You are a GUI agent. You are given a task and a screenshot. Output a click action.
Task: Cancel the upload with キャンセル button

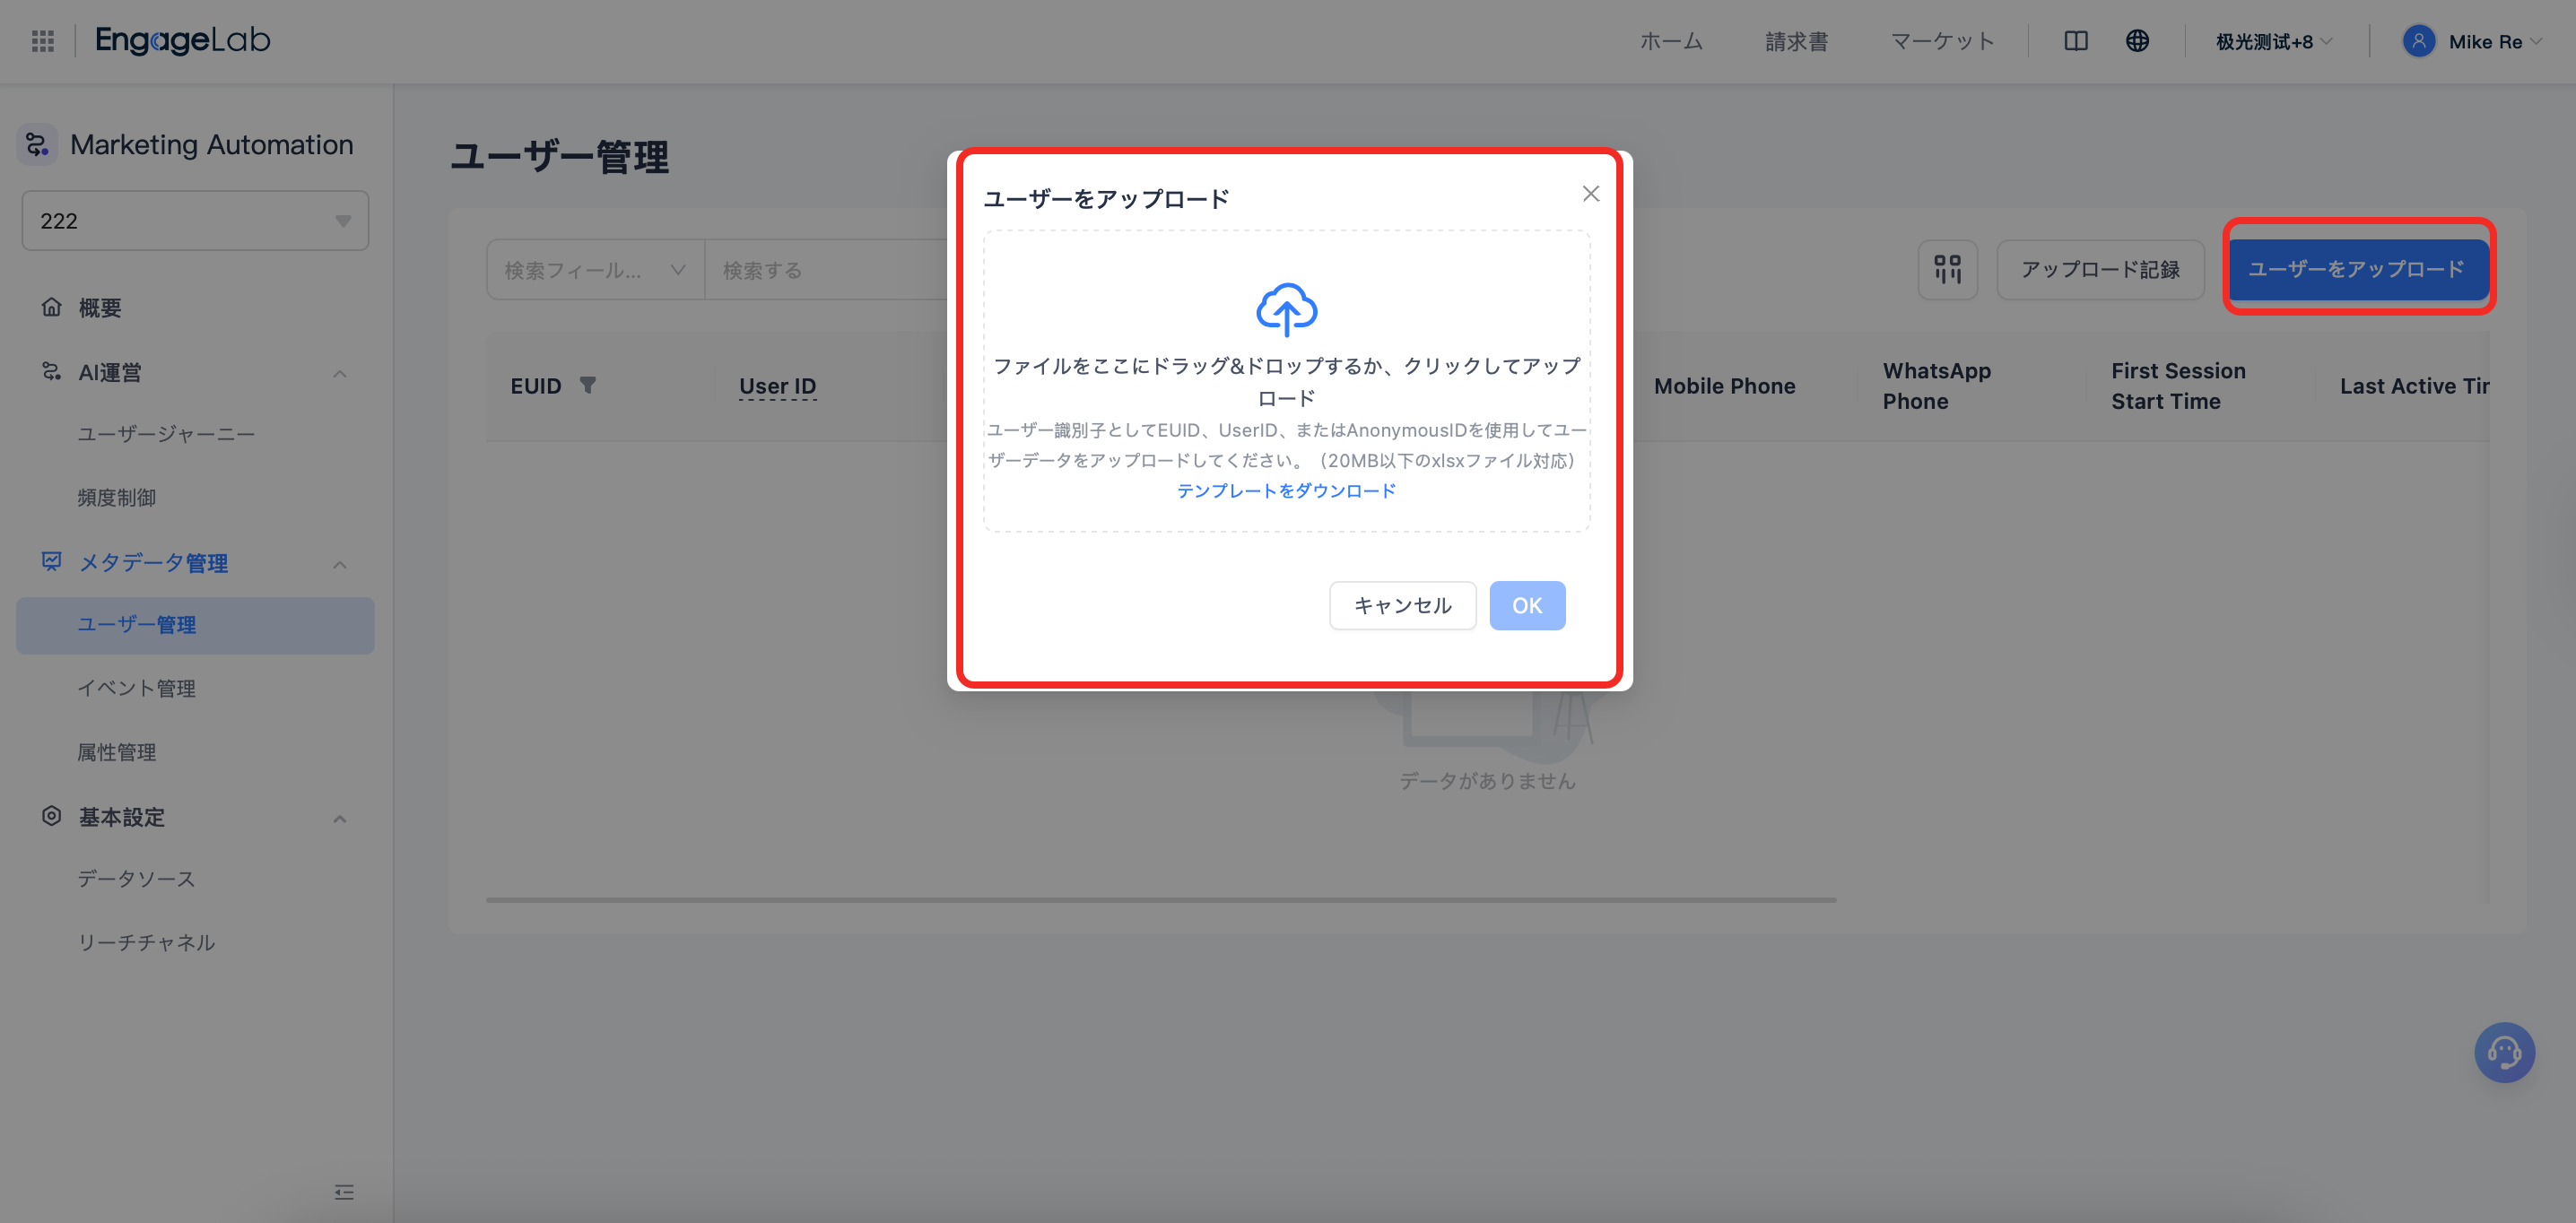pos(1402,605)
